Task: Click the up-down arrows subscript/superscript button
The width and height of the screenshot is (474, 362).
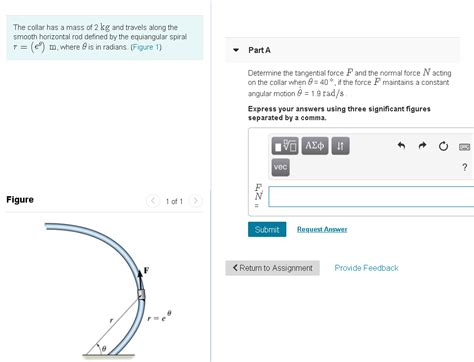Action: [x=340, y=146]
